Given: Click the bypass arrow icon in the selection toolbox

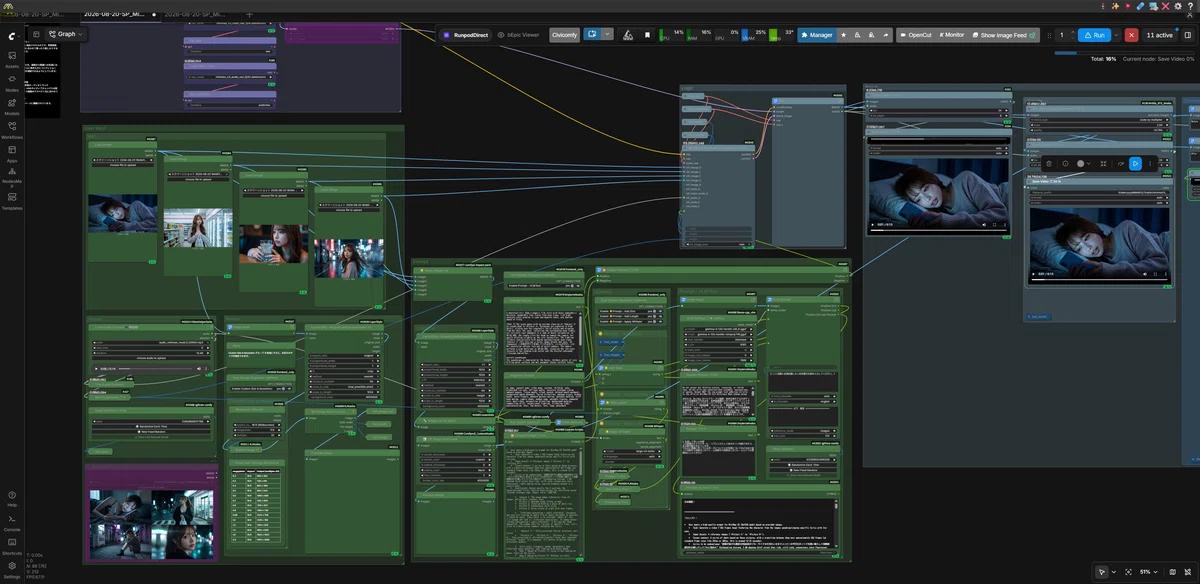Looking at the screenshot, I should point(1121,163).
